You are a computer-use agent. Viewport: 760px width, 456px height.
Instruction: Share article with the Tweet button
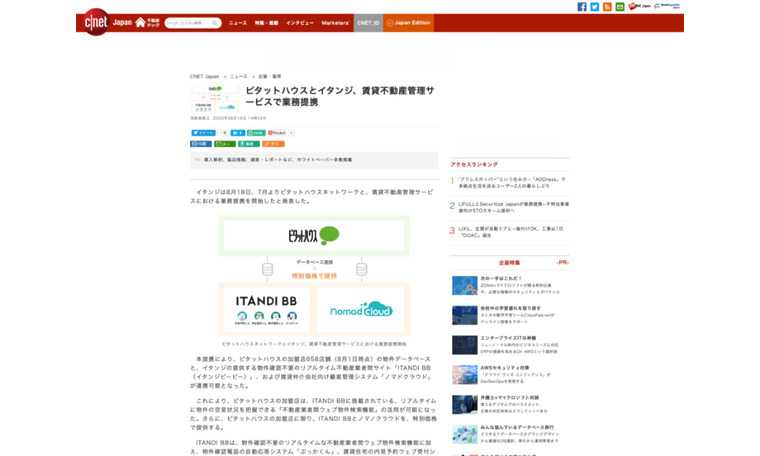click(203, 132)
